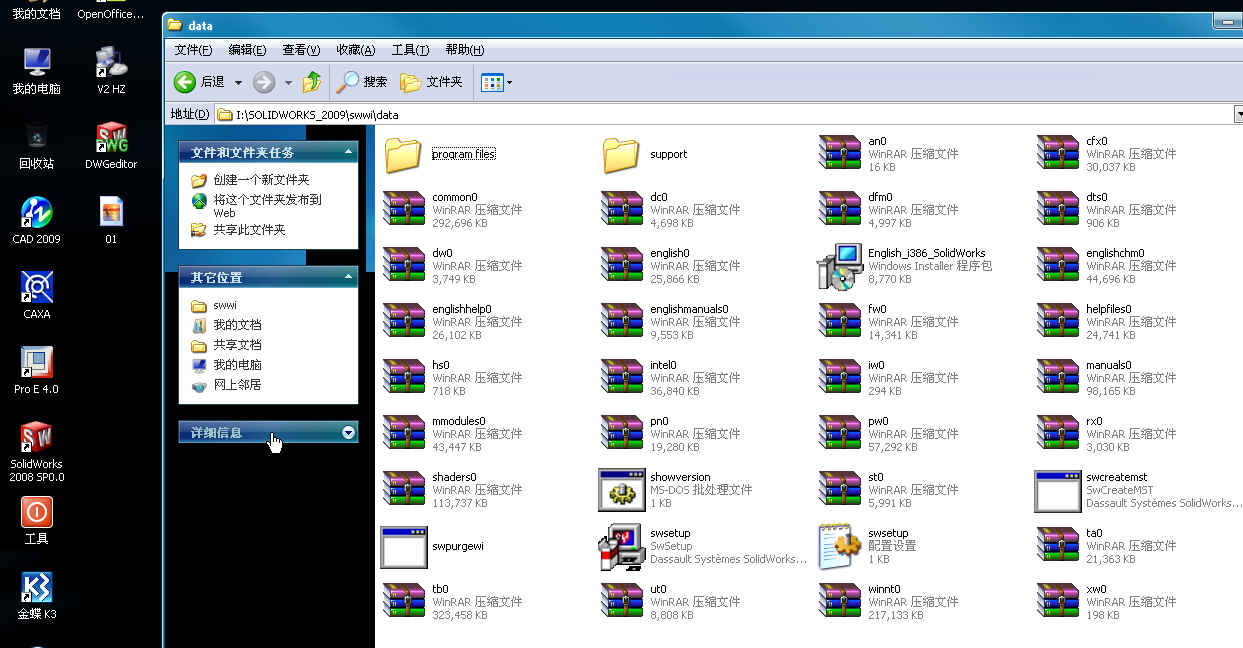Go up one folder level

click(x=313, y=82)
